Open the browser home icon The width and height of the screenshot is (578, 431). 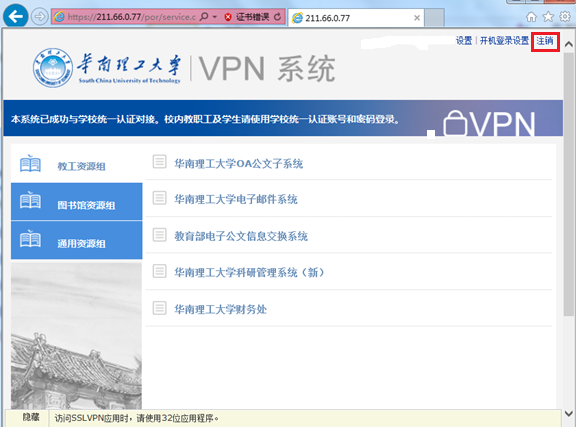(x=531, y=17)
